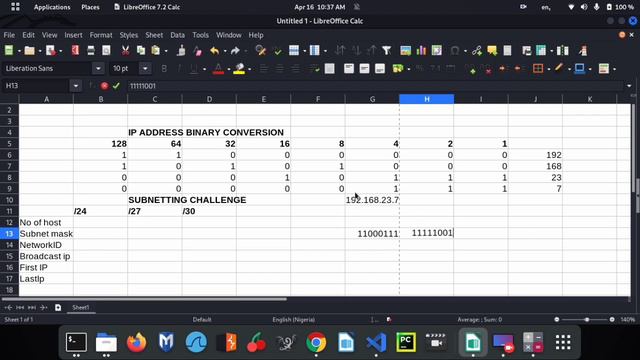Select column H header
This screenshot has width=640, height=360.
[427, 99]
